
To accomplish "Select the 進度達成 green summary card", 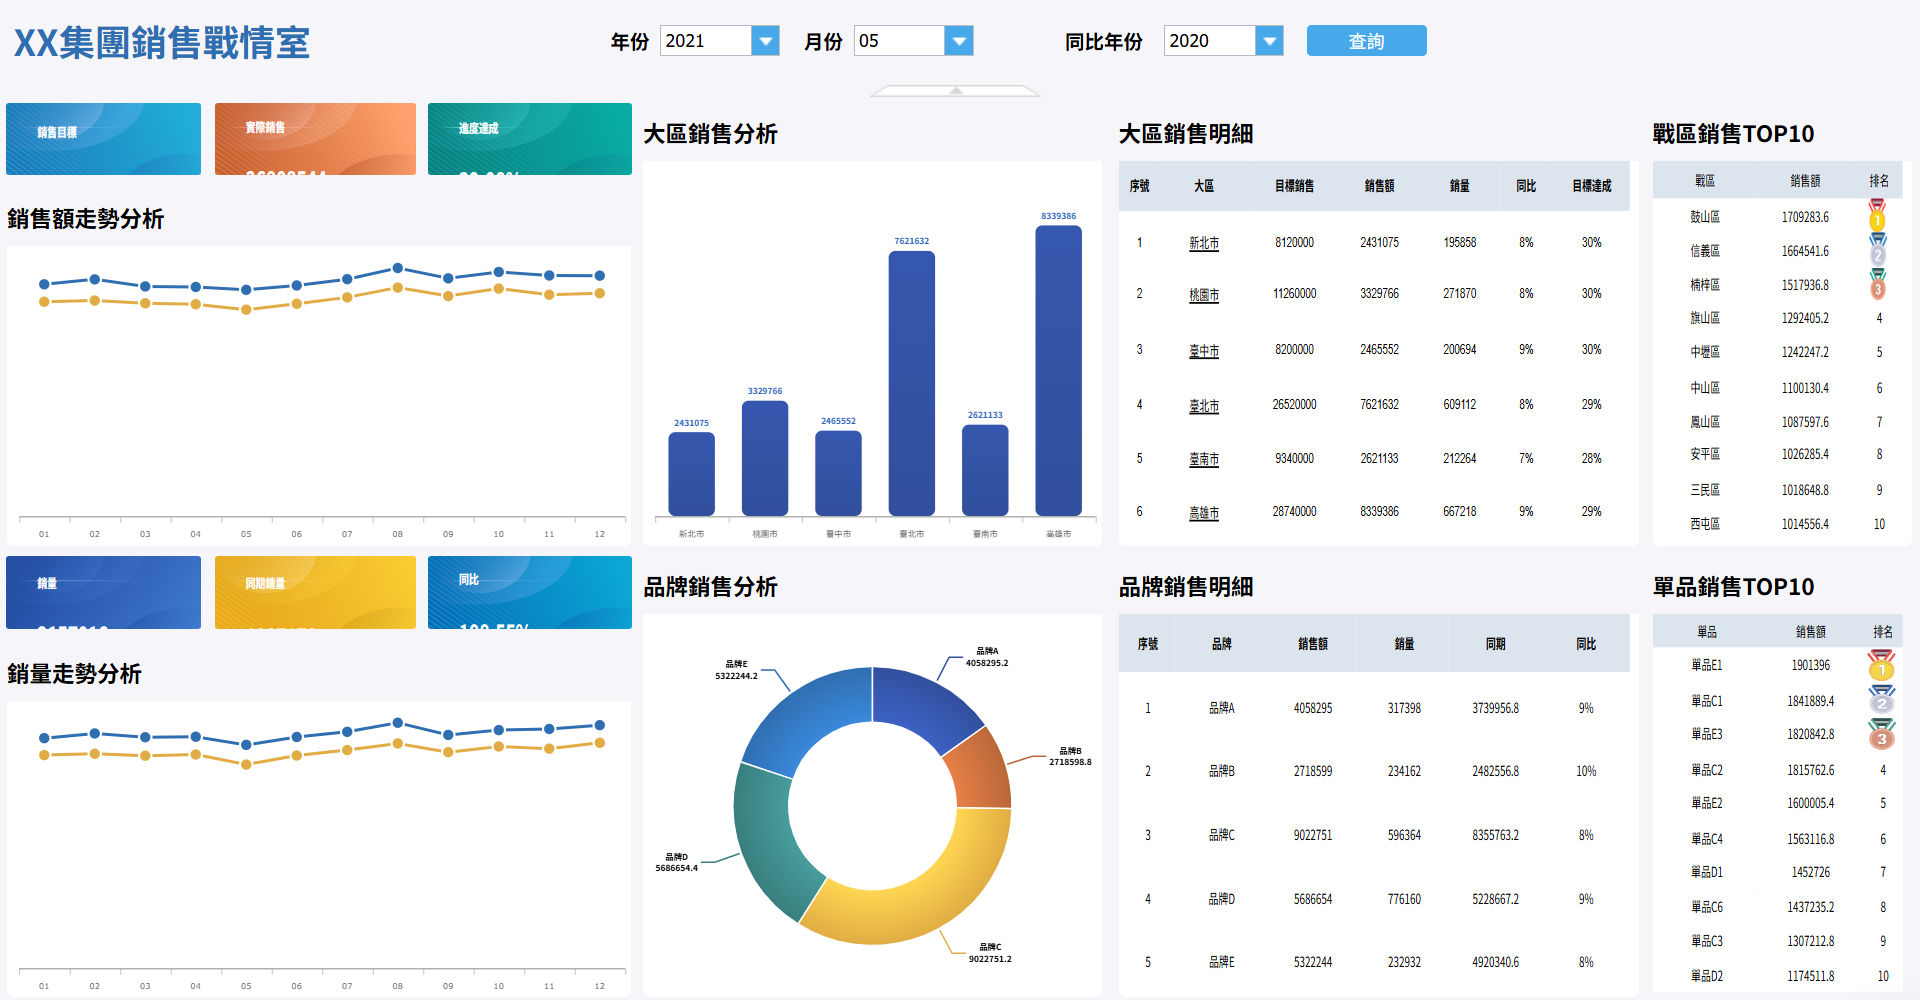I will coord(530,139).
